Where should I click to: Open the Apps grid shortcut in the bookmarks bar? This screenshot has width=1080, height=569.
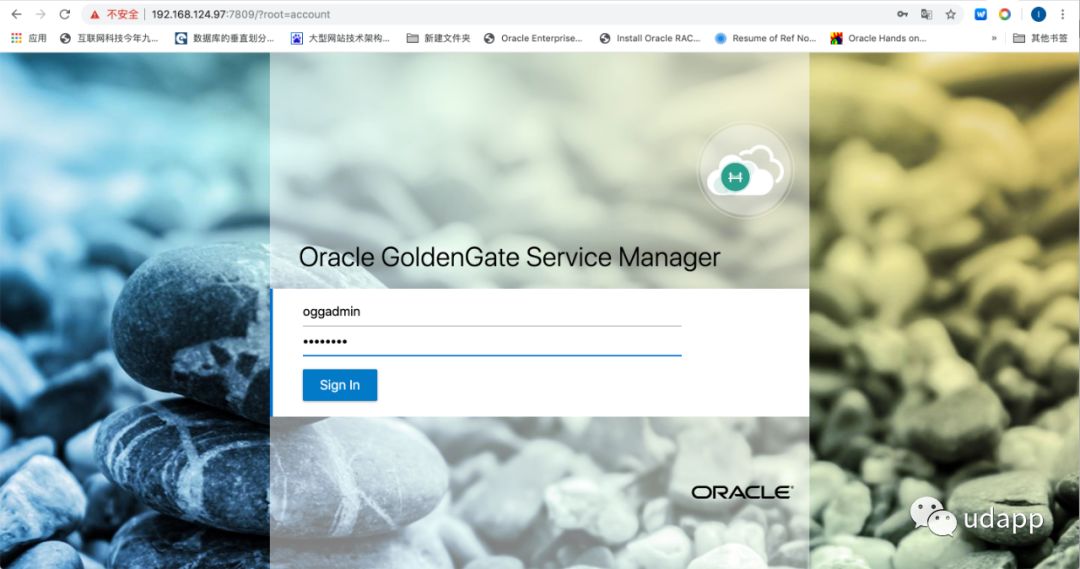[29, 39]
